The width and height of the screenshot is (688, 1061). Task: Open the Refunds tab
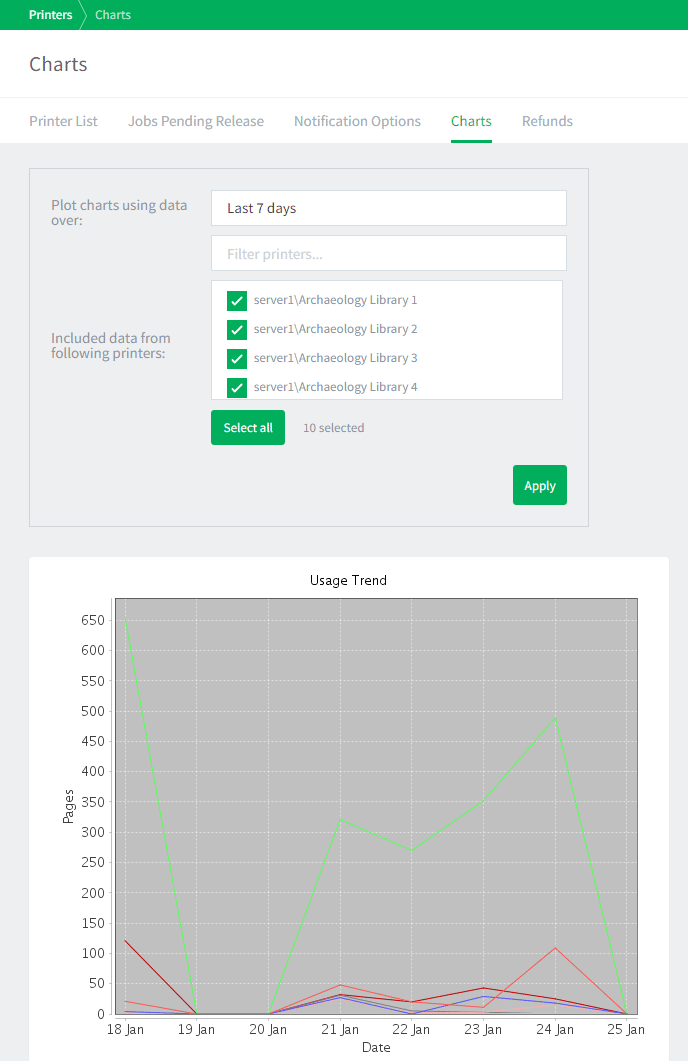[547, 121]
